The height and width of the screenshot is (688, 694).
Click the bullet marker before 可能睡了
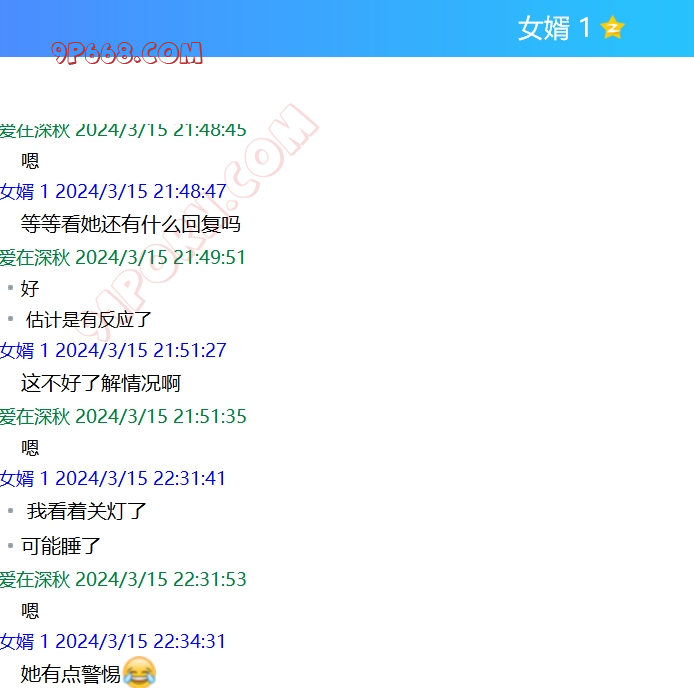pyautogui.click(x=10, y=546)
